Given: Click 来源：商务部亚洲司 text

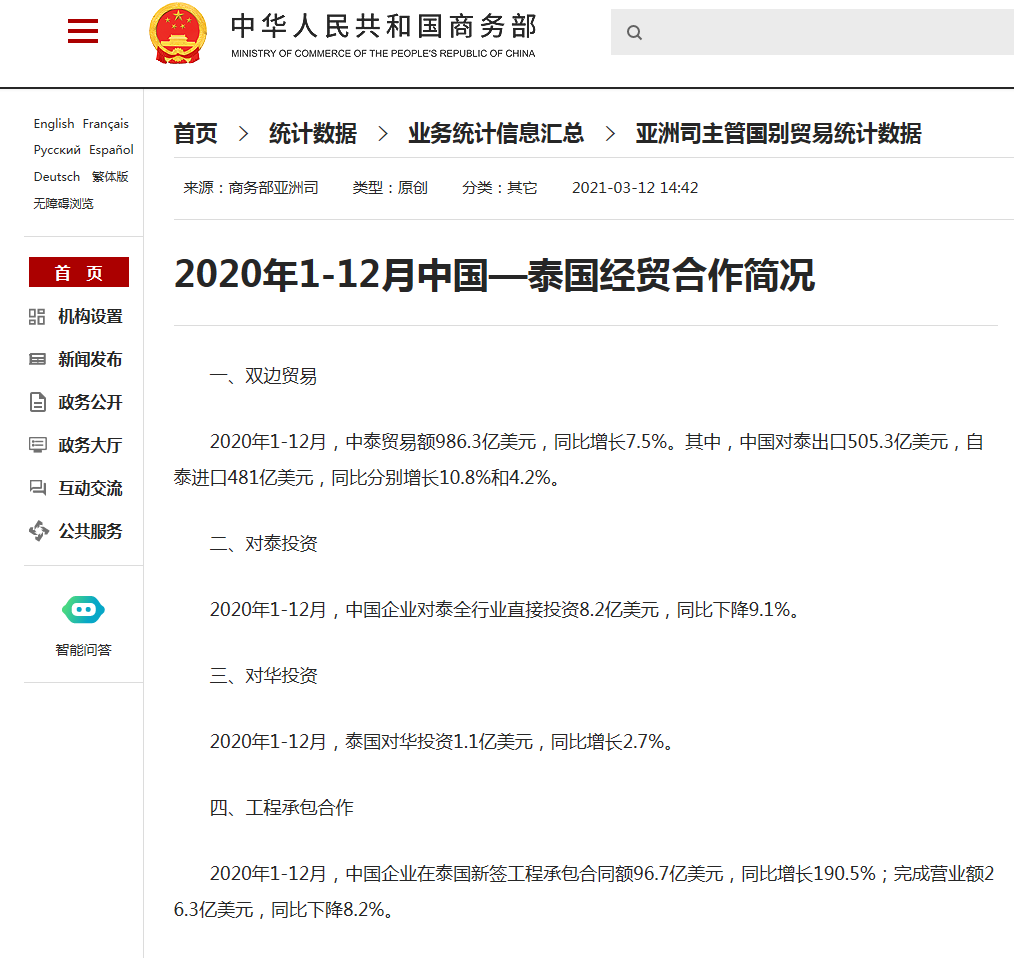Looking at the screenshot, I should click(x=251, y=188).
